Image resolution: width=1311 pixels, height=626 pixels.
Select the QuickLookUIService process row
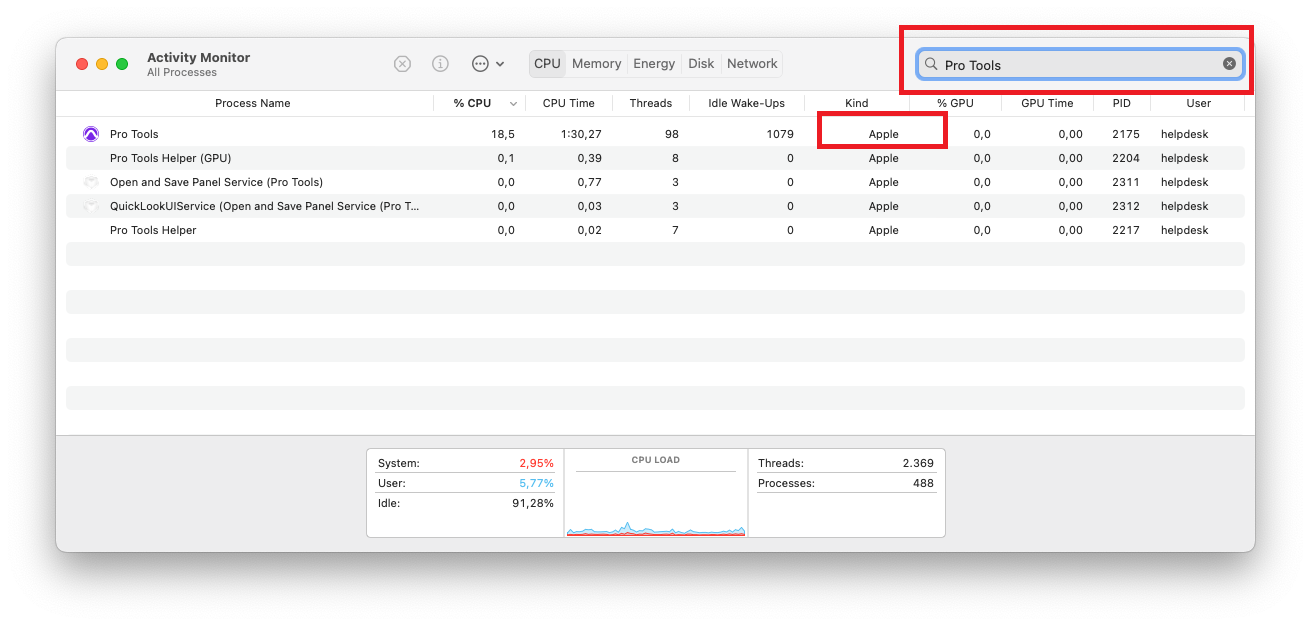[x=655, y=206]
